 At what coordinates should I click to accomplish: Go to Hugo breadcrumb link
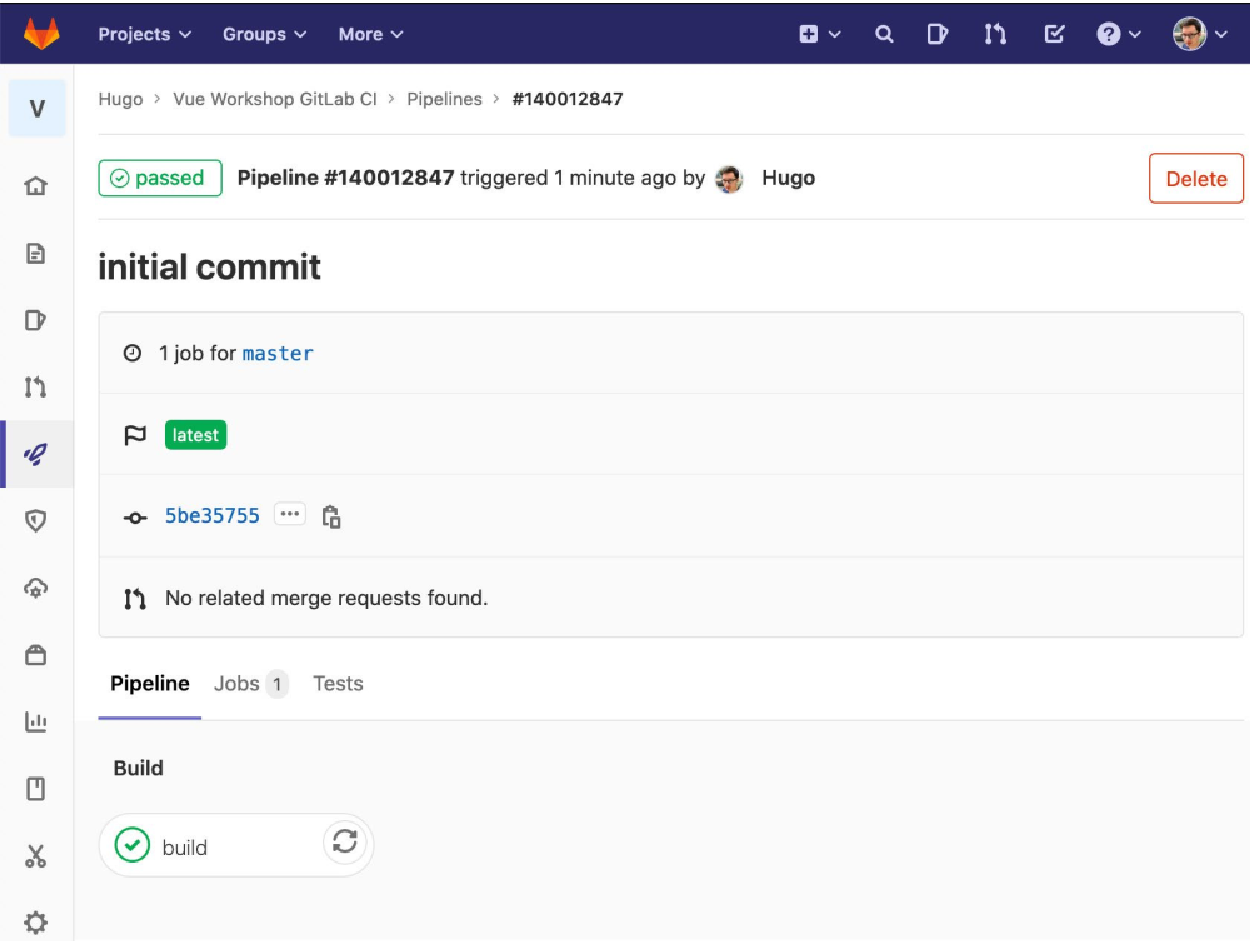120,99
